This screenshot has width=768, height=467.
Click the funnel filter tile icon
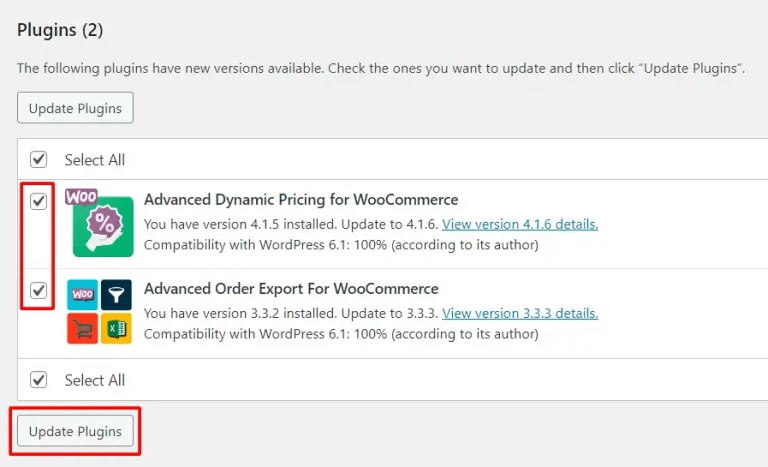pos(116,295)
